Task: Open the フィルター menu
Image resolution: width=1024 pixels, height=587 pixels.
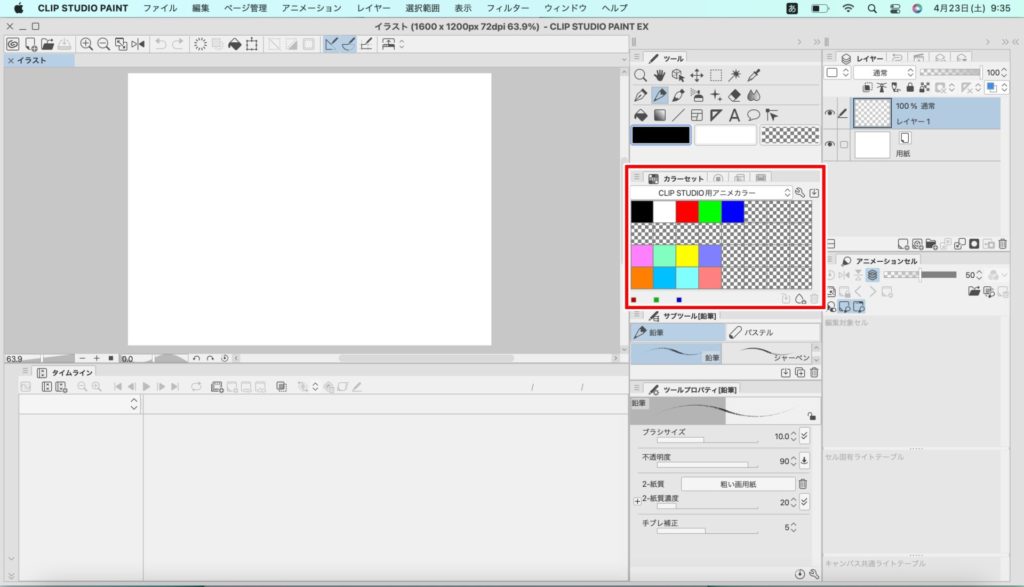Action: tap(508, 8)
